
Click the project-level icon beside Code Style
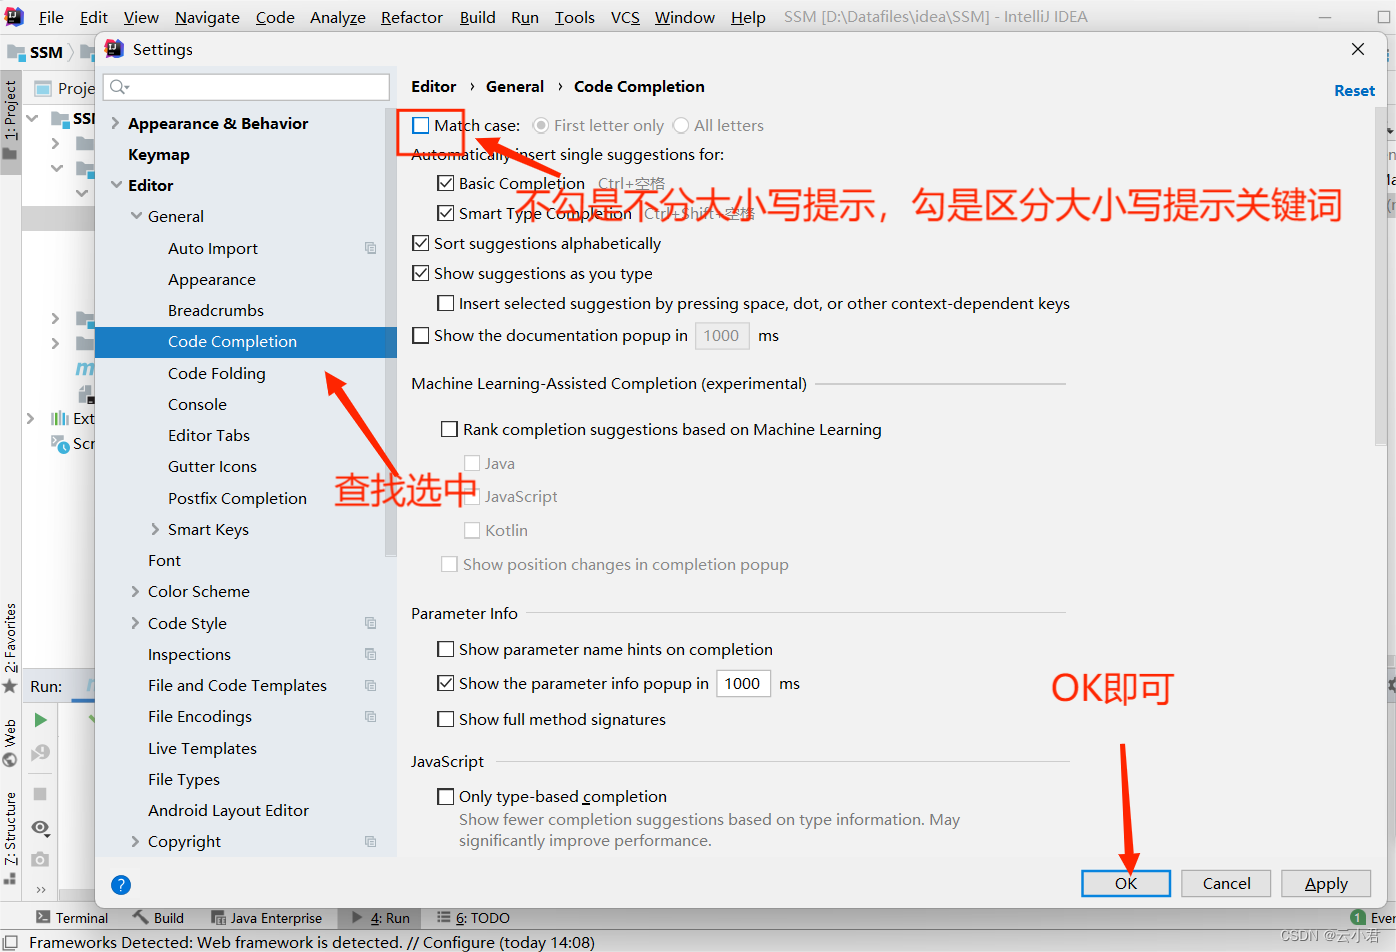point(371,623)
